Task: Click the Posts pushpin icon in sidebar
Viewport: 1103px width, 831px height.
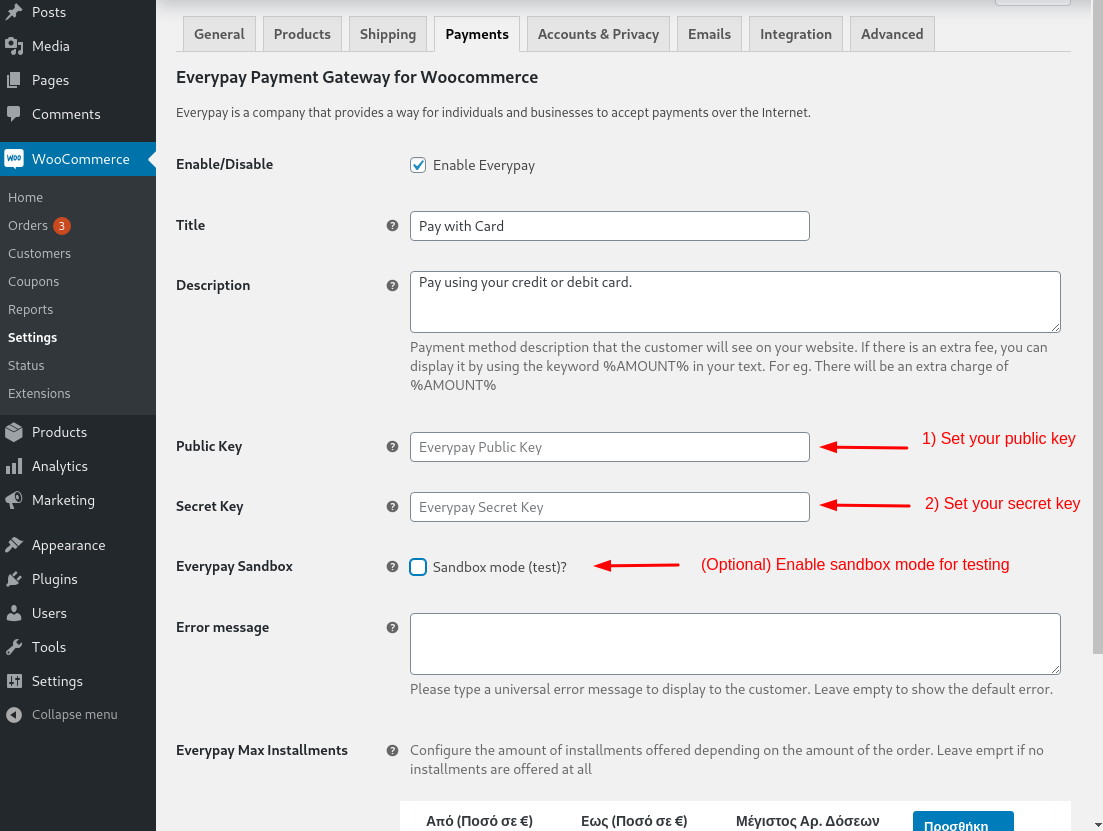Action: click(x=14, y=12)
